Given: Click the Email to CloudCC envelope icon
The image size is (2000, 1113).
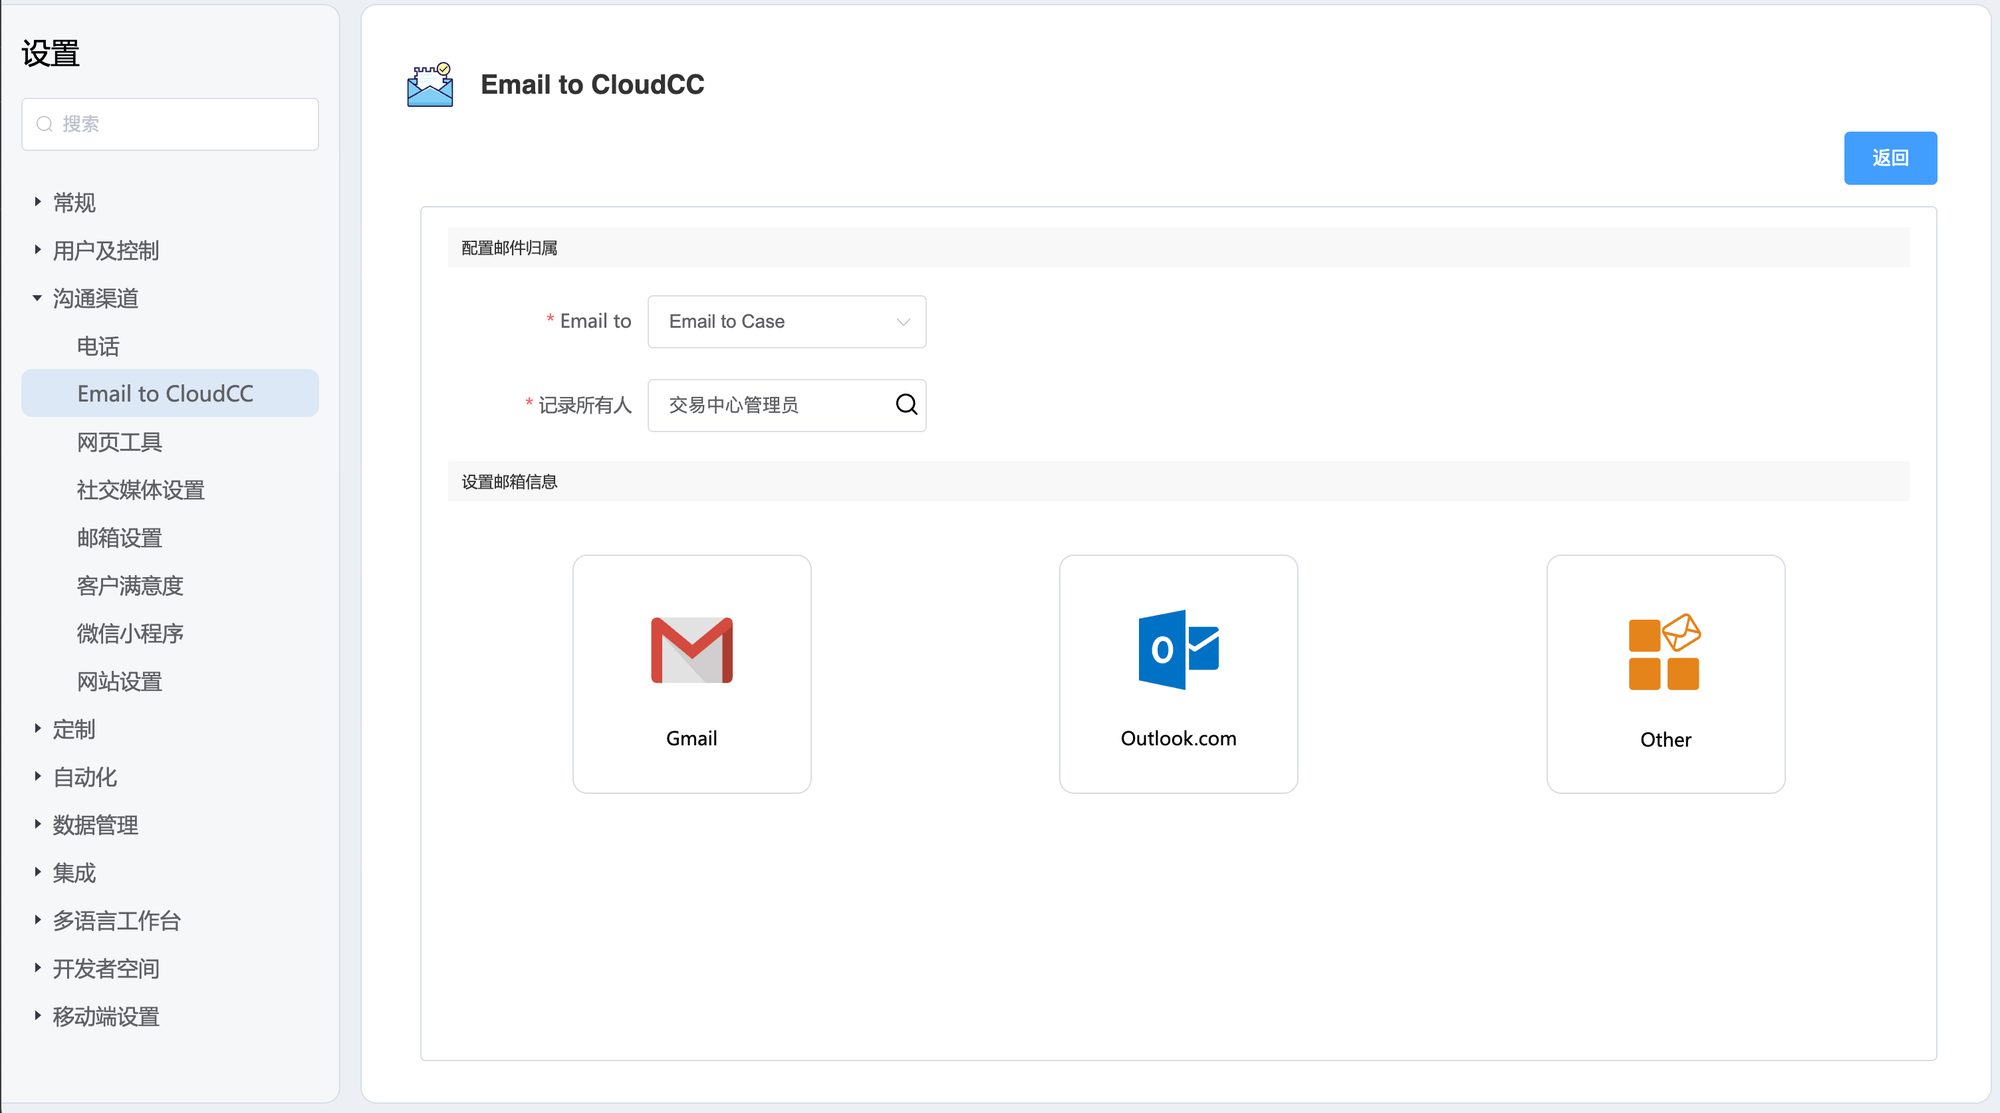Looking at the screenshot, I should click(430, 85).
